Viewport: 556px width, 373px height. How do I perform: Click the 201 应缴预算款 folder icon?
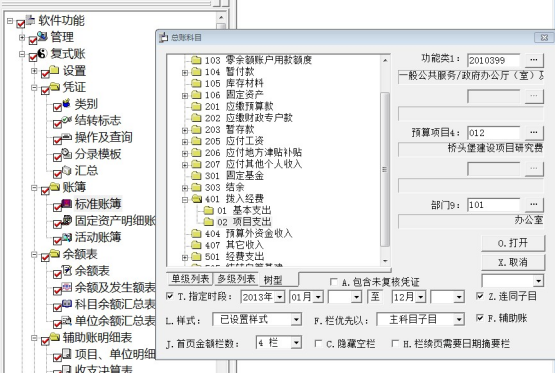196,106
